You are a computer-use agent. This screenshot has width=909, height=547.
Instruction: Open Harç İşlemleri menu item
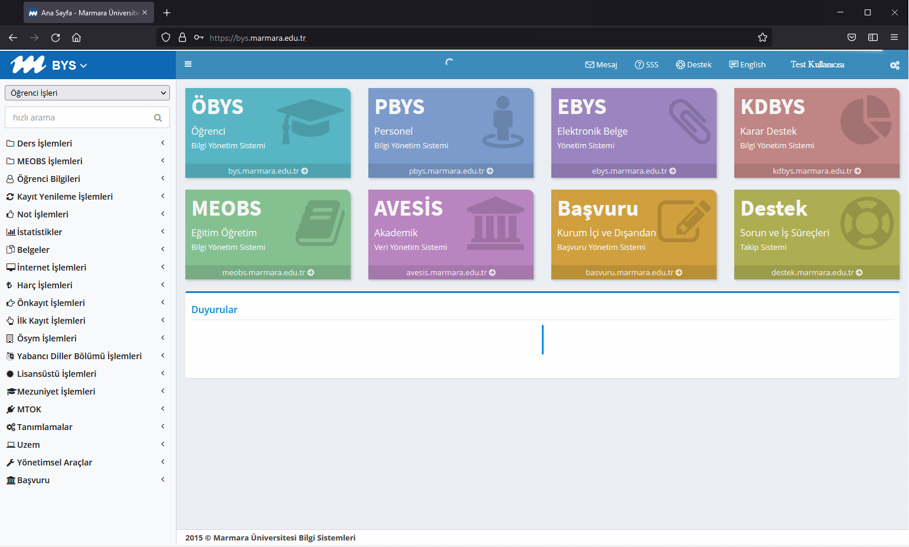tap(87, 285)
